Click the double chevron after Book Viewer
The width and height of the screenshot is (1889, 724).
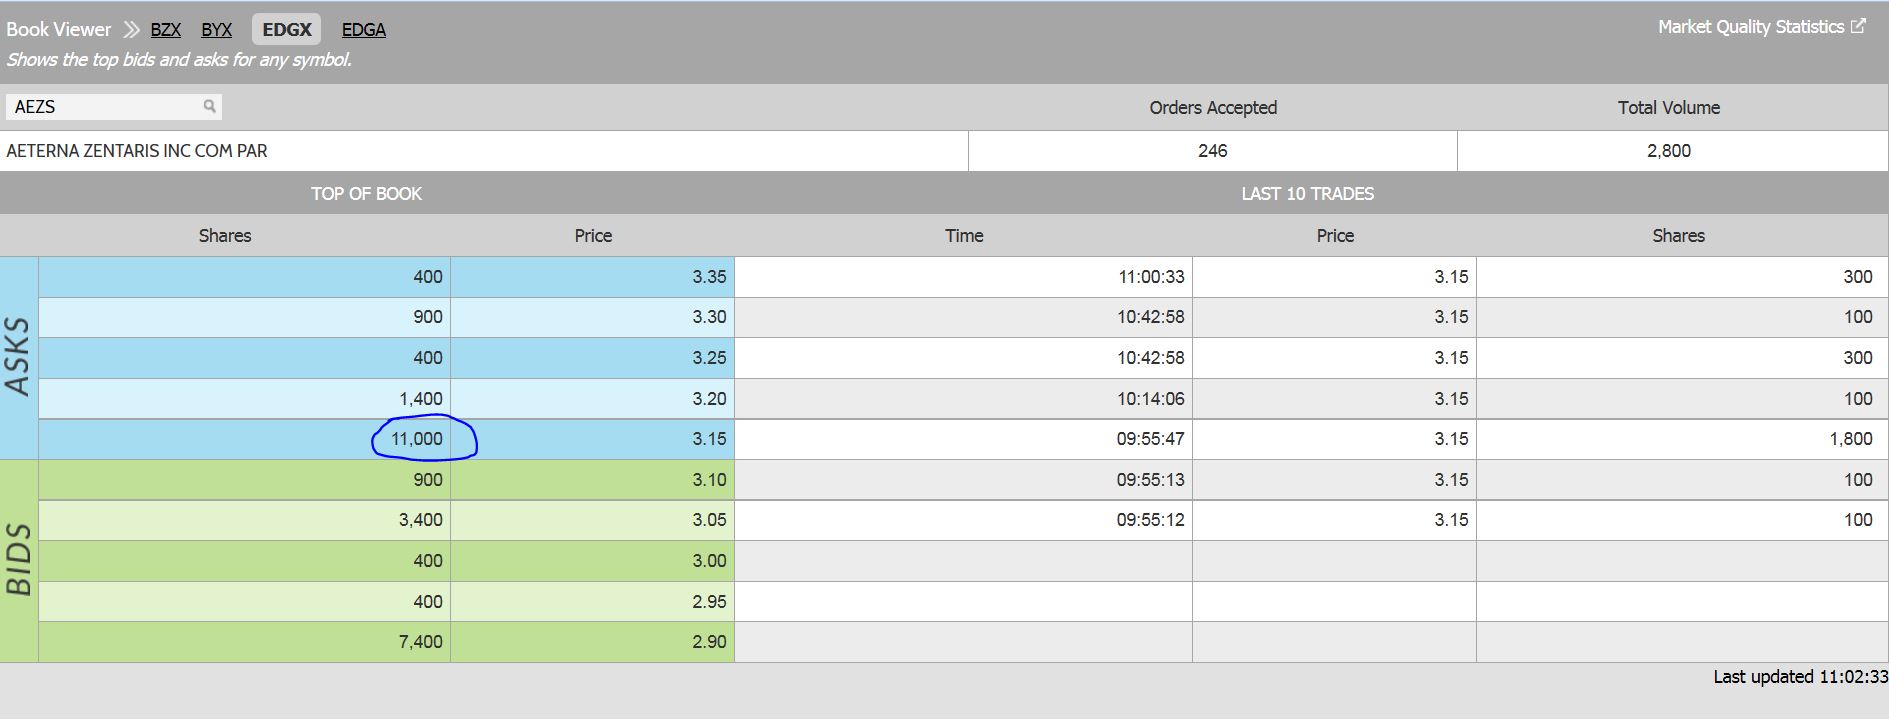pyautogui.click(x=131, y=30)
